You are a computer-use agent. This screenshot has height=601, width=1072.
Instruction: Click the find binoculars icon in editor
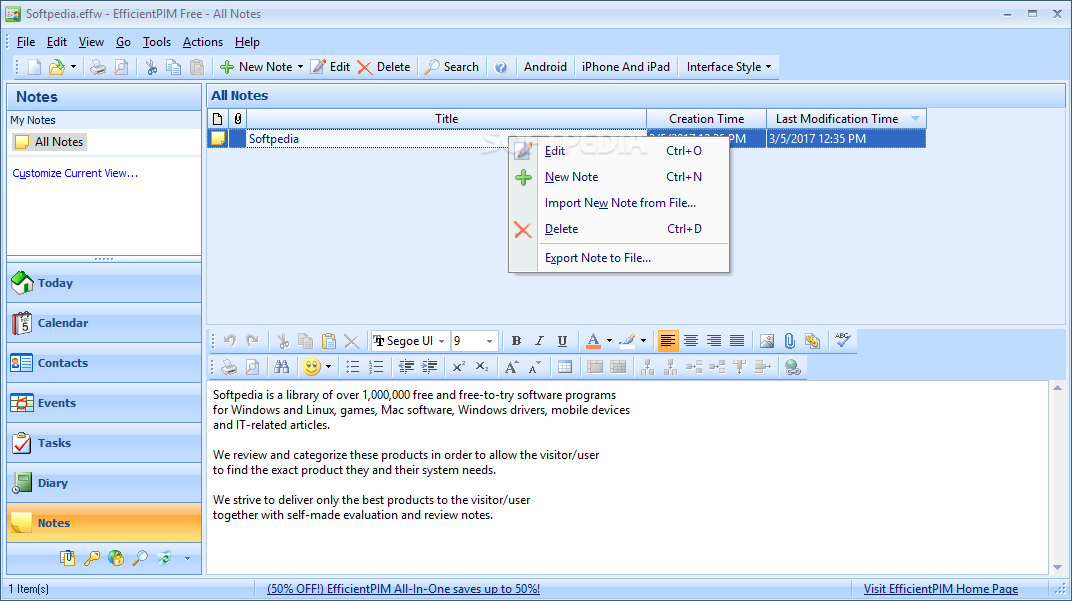click(x=282, y=367)
